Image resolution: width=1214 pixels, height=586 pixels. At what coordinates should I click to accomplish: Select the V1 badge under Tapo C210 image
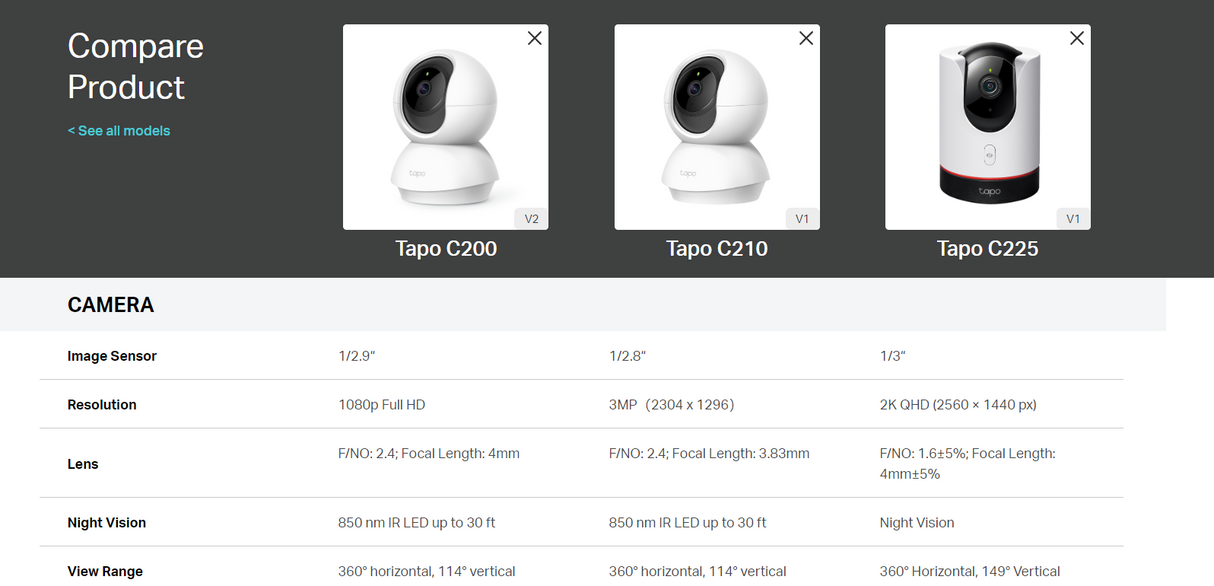tap(802, 218)
